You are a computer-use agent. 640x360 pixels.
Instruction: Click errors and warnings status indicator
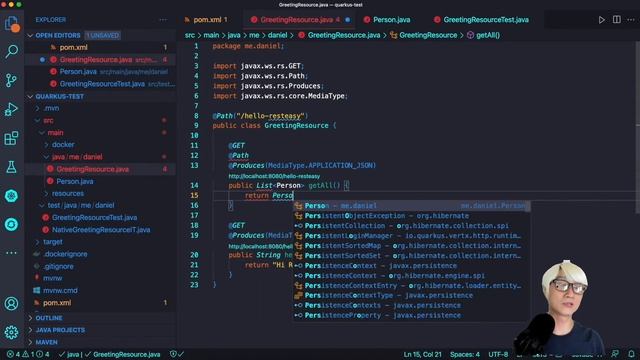(28, 354)
